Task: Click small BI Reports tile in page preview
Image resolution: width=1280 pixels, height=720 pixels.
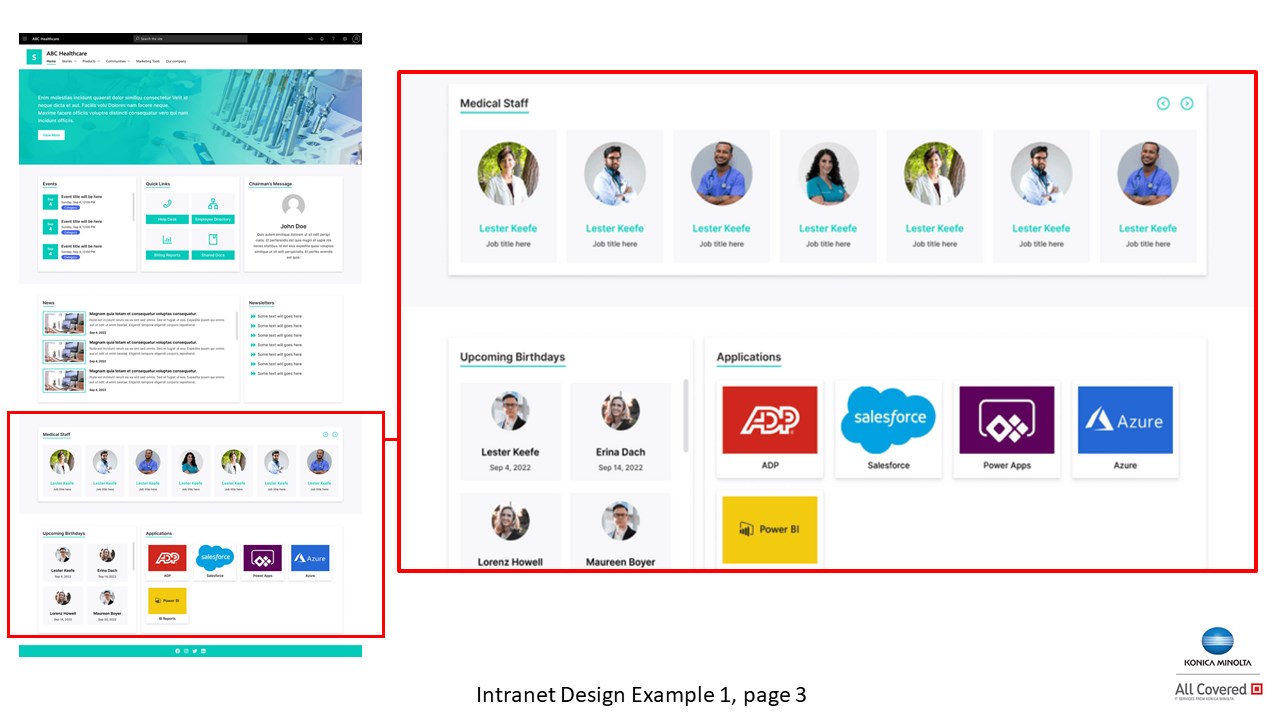Action: (167, 605)
